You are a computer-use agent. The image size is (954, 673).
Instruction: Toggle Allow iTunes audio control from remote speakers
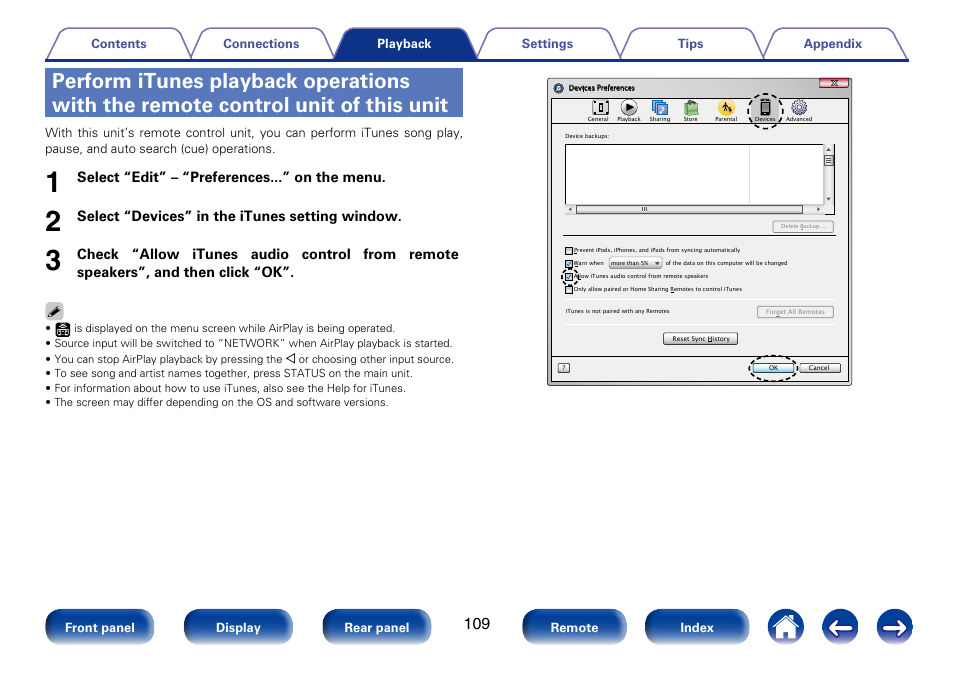(569, 277)
